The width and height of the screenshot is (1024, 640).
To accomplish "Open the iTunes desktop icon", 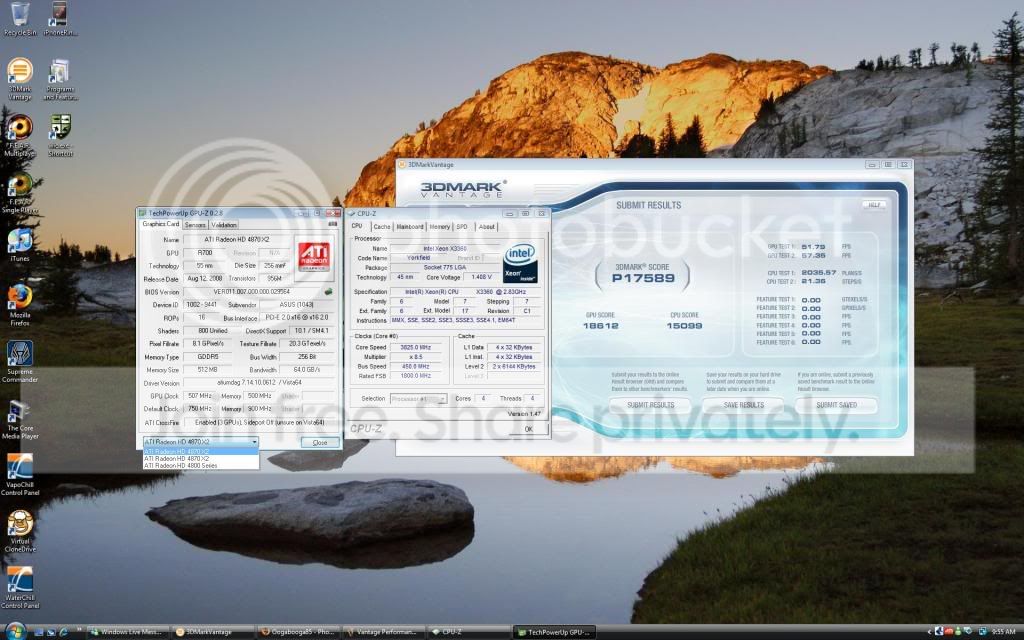I will point(20,245).
